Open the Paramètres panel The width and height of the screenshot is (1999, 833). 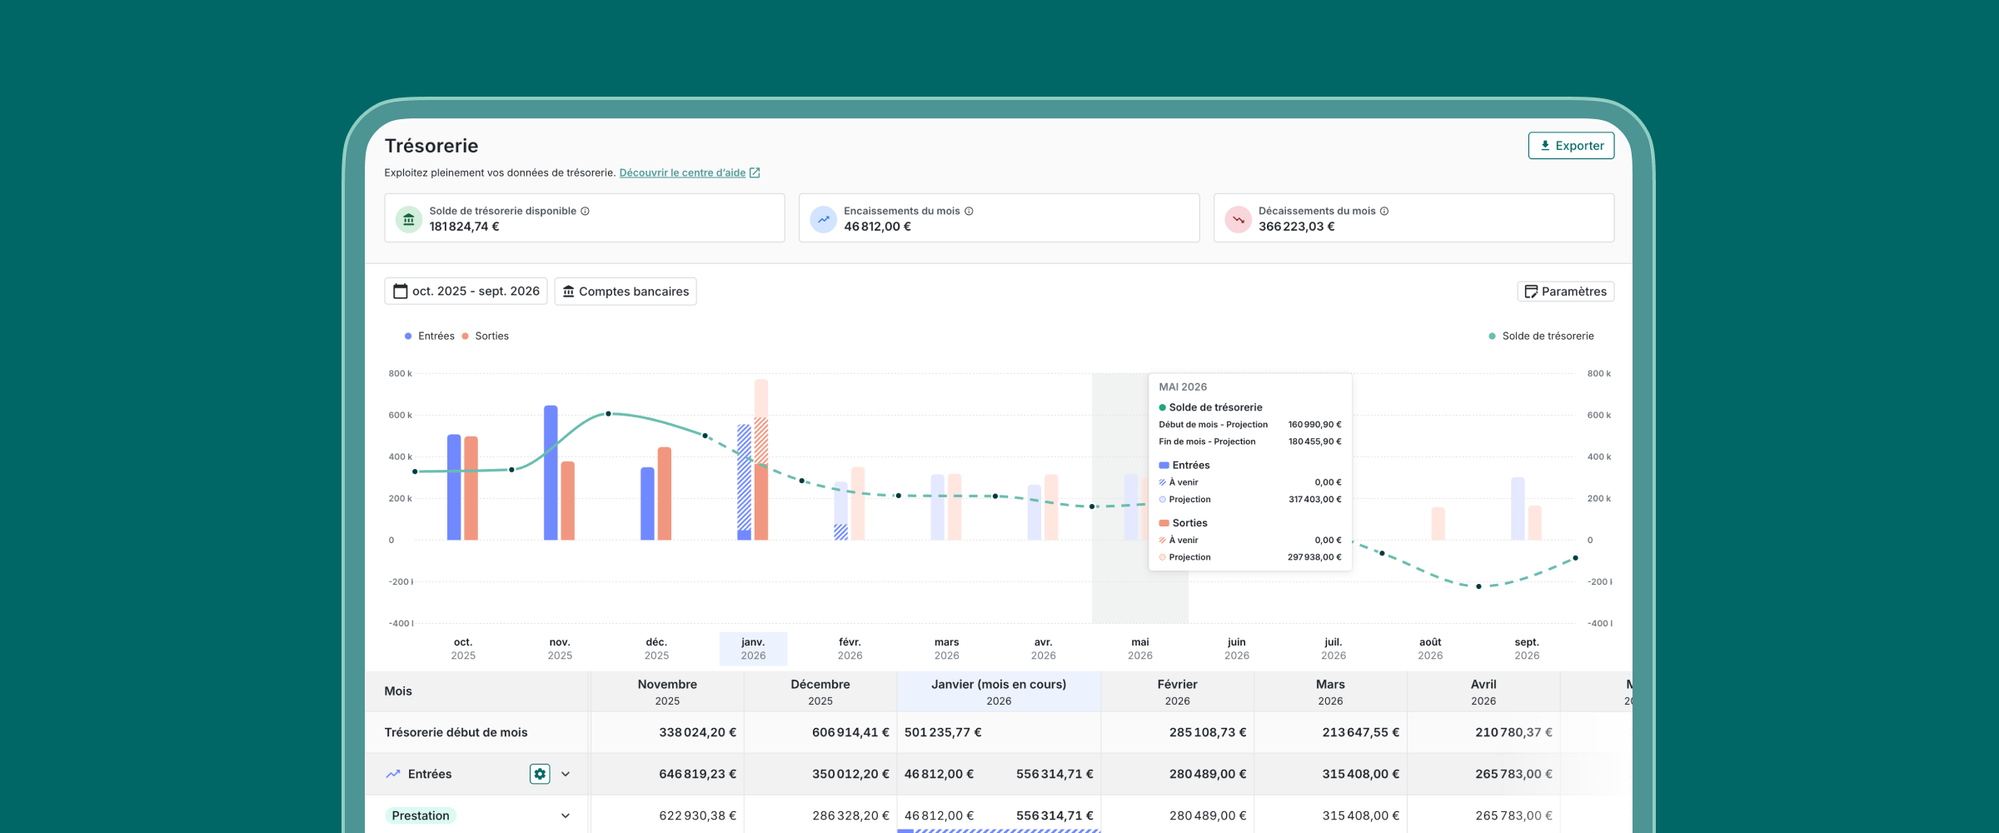coord(1565,291)
